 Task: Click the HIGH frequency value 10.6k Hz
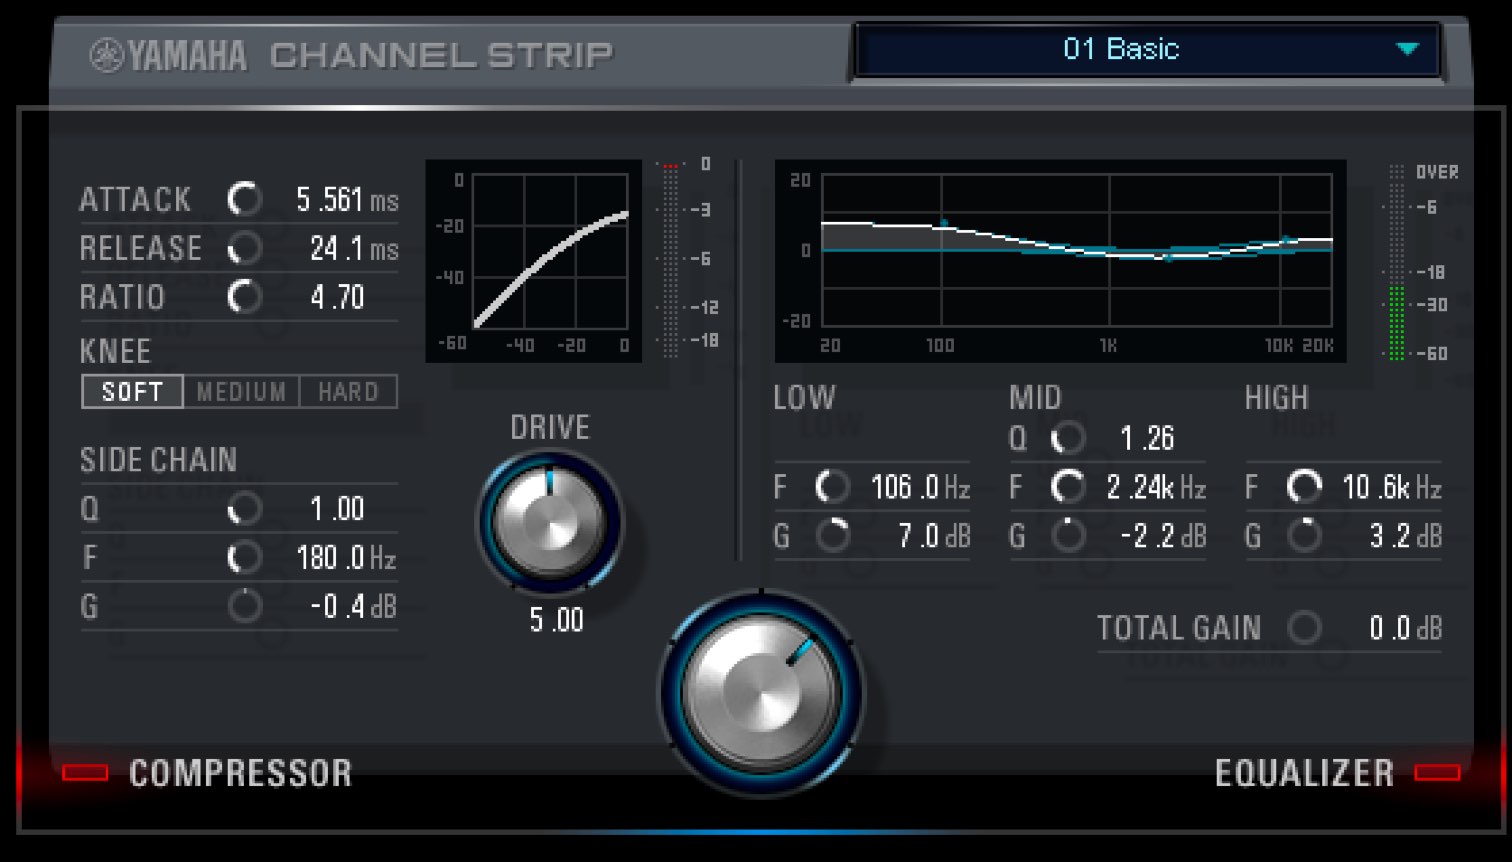coord(1392,487)
